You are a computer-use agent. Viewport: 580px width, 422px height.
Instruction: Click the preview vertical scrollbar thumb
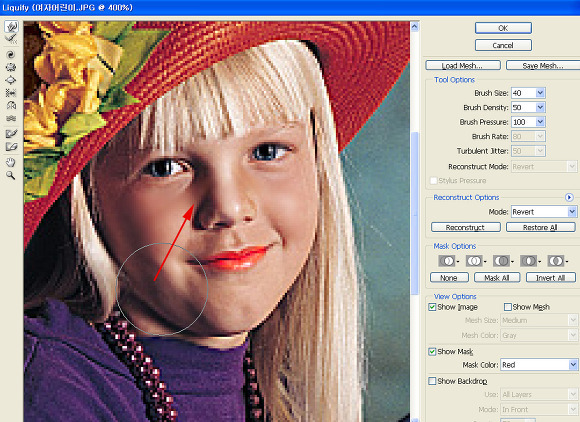(x=415, y=213)
